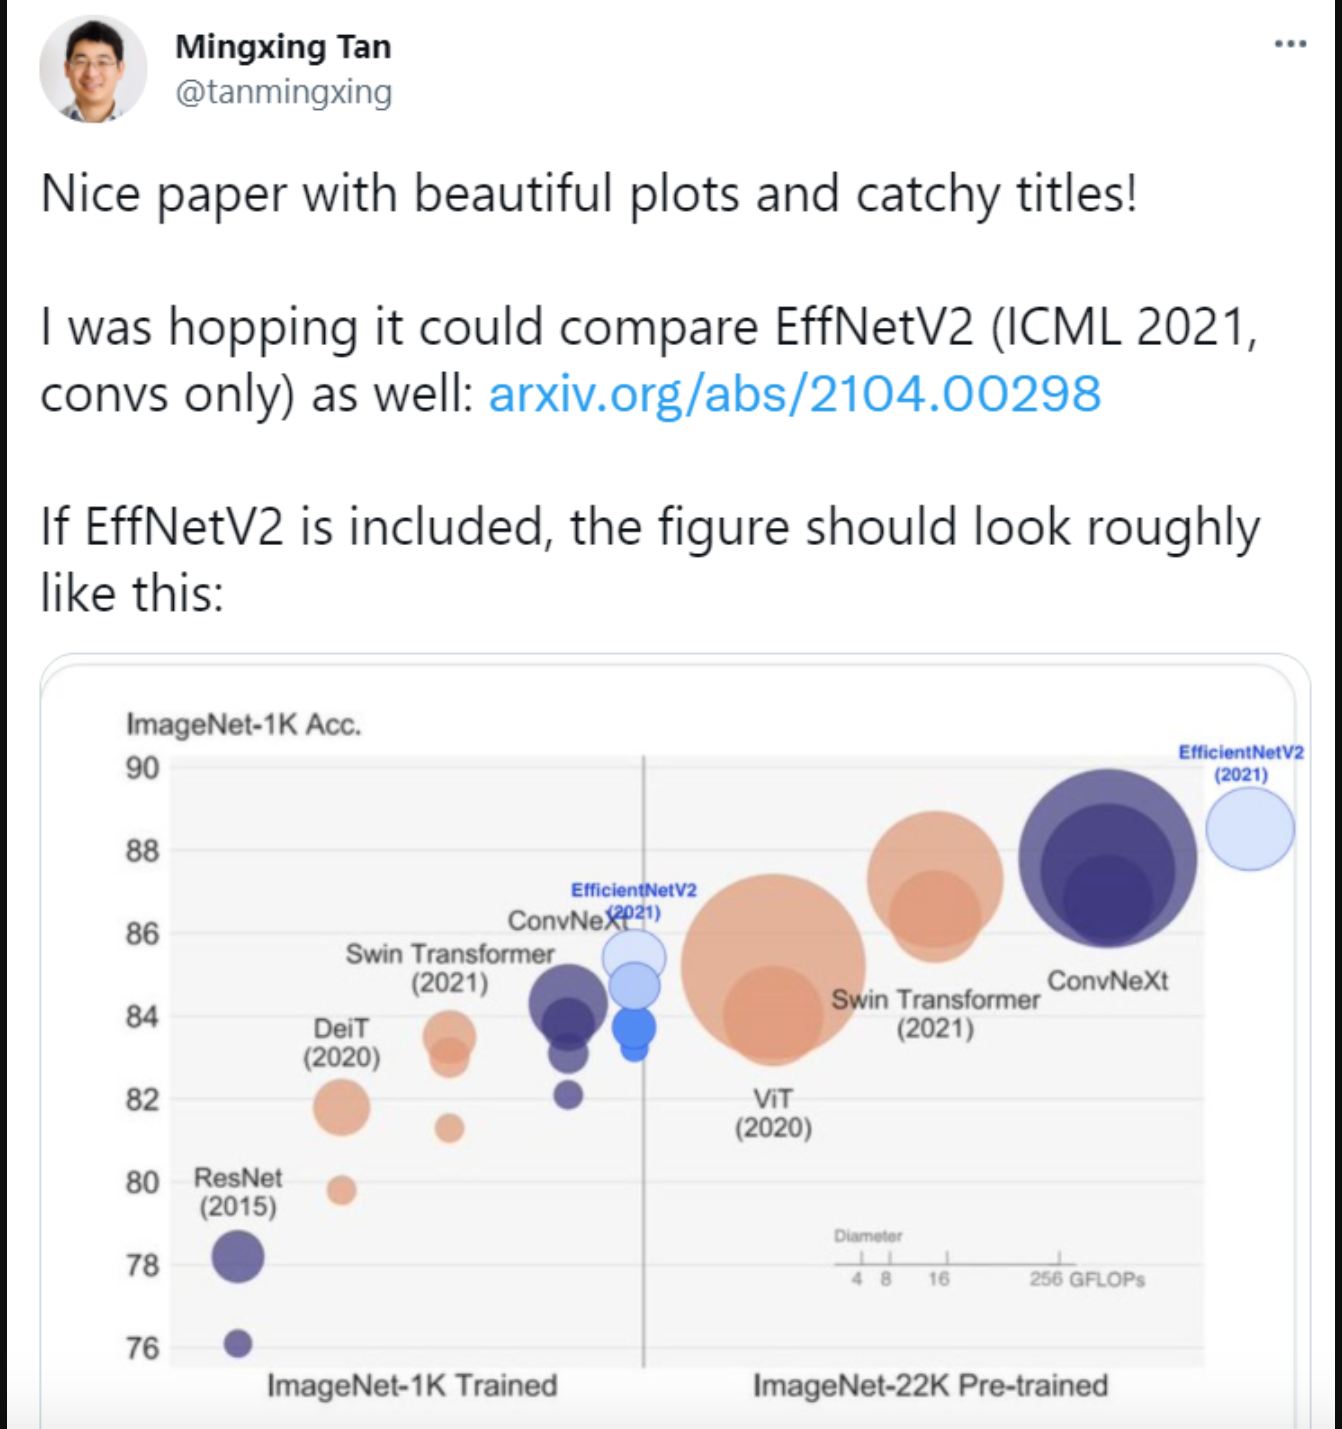Click the small purple ConvNeXt bubble near 82
Image resolution: width=1342 pixels, height=1429 pixels.
568,1094
